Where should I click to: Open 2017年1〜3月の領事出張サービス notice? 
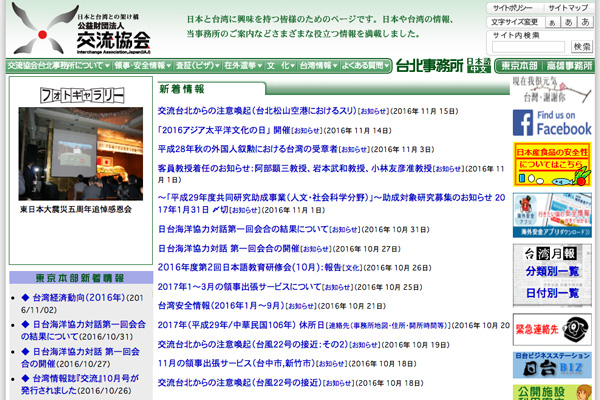tap(239, 287)
